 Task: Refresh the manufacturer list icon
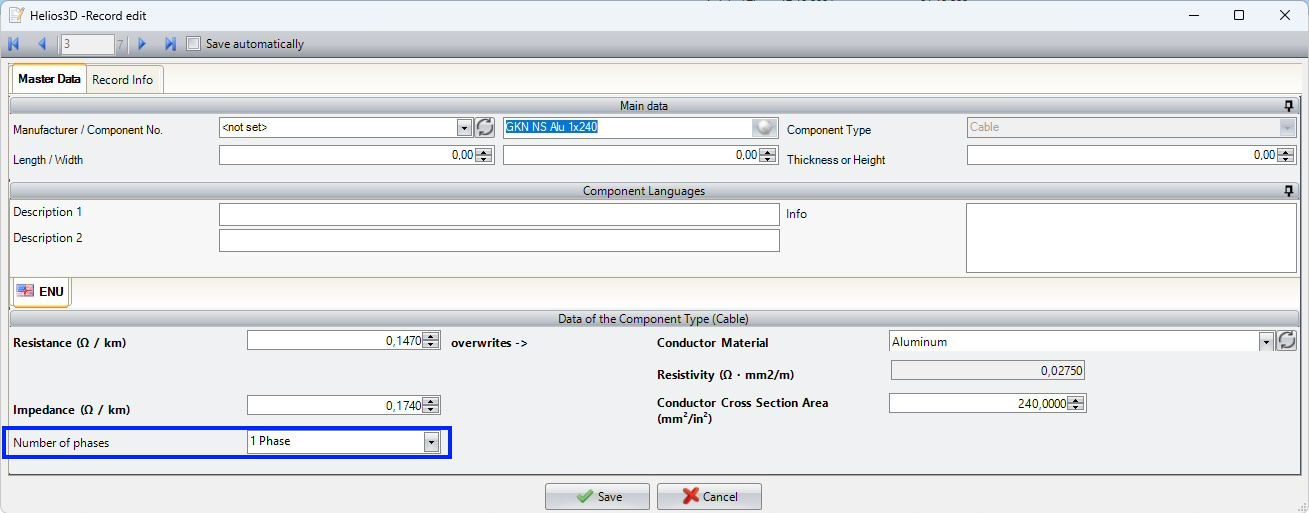[485, 127]
